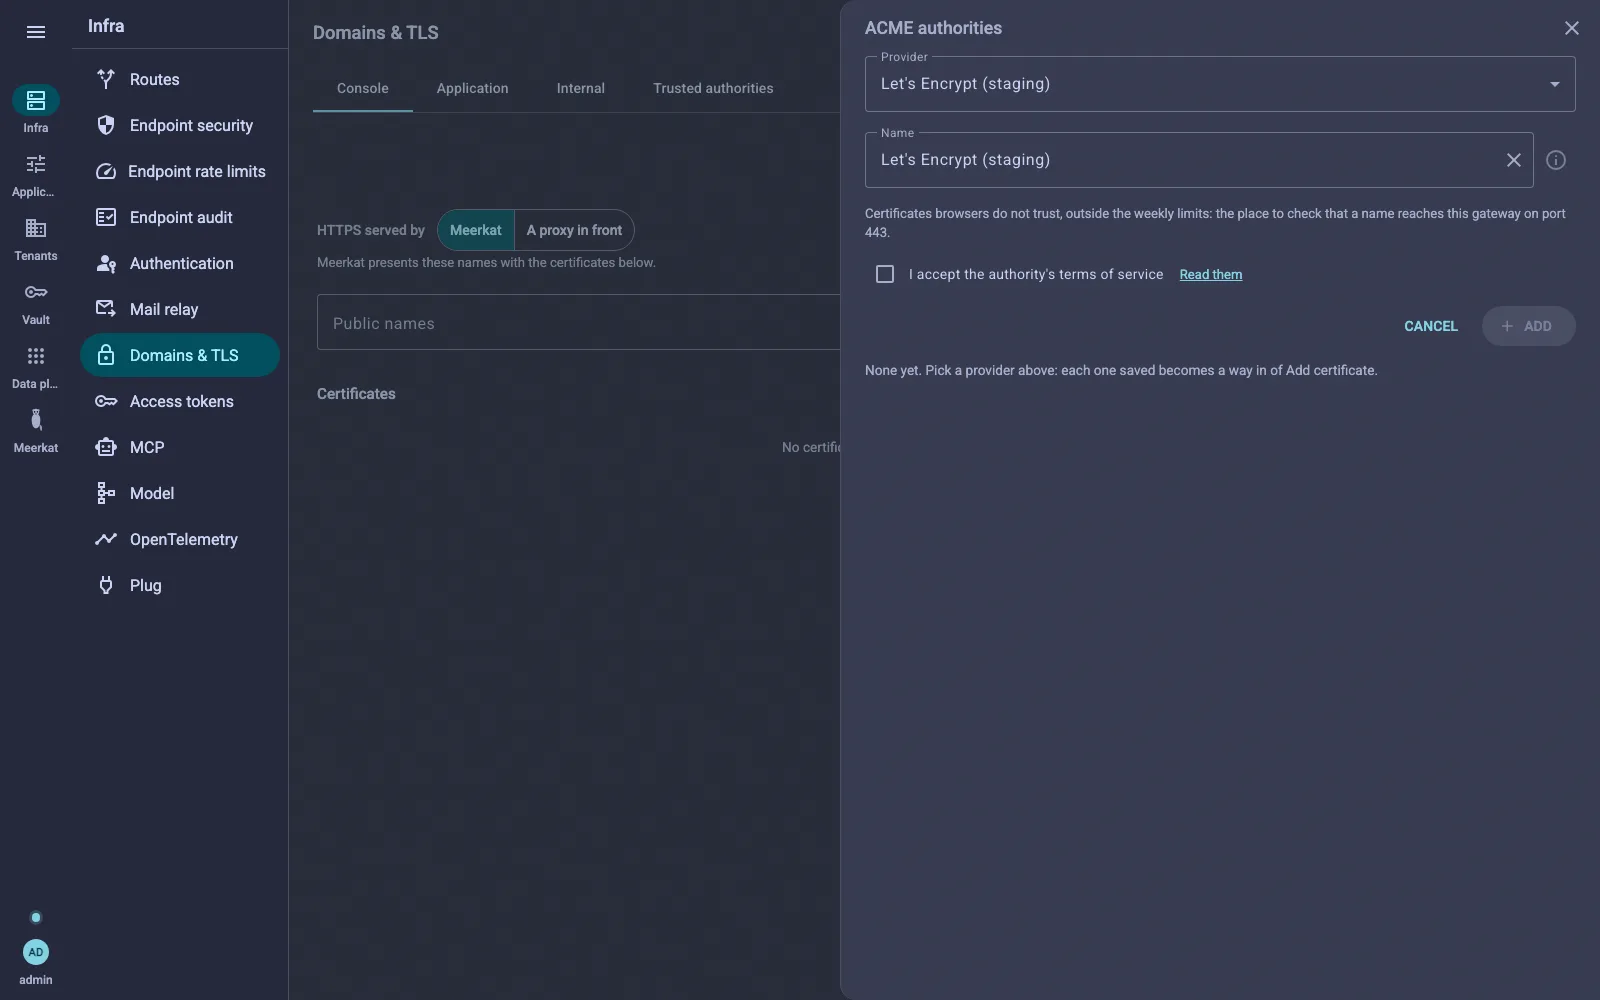Viewport: 1600px width, 1000px height.
Task: Click the OpenTelemetry chart icon
Action: [106, 539]
